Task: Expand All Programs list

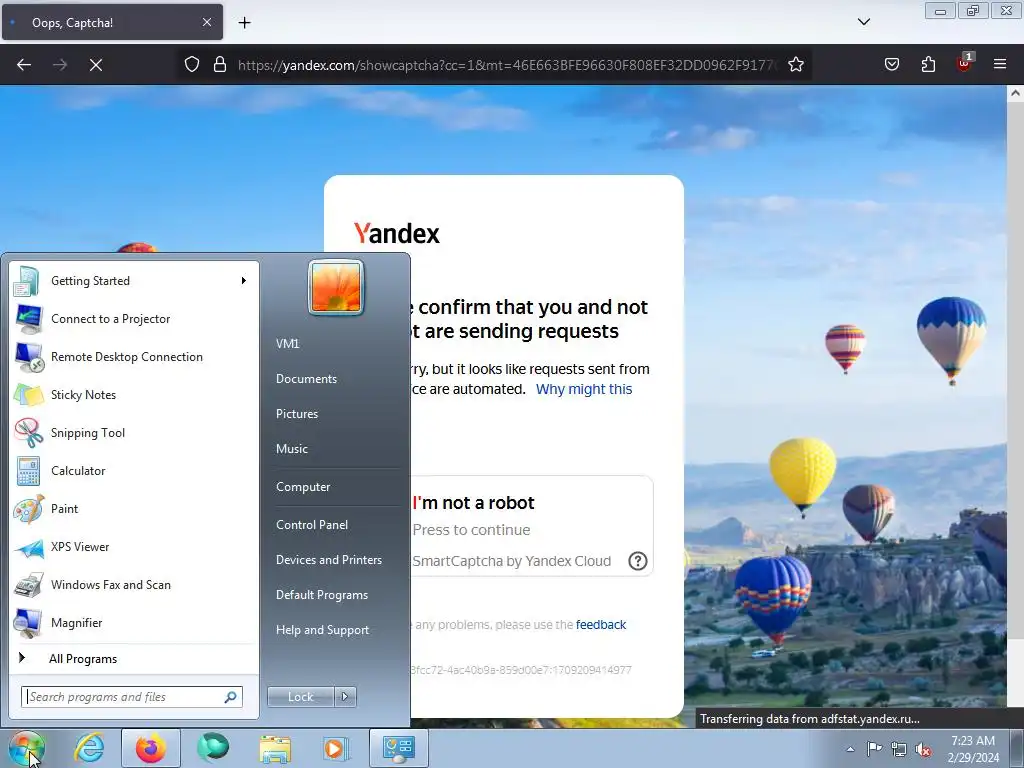Action: [134, 658]
